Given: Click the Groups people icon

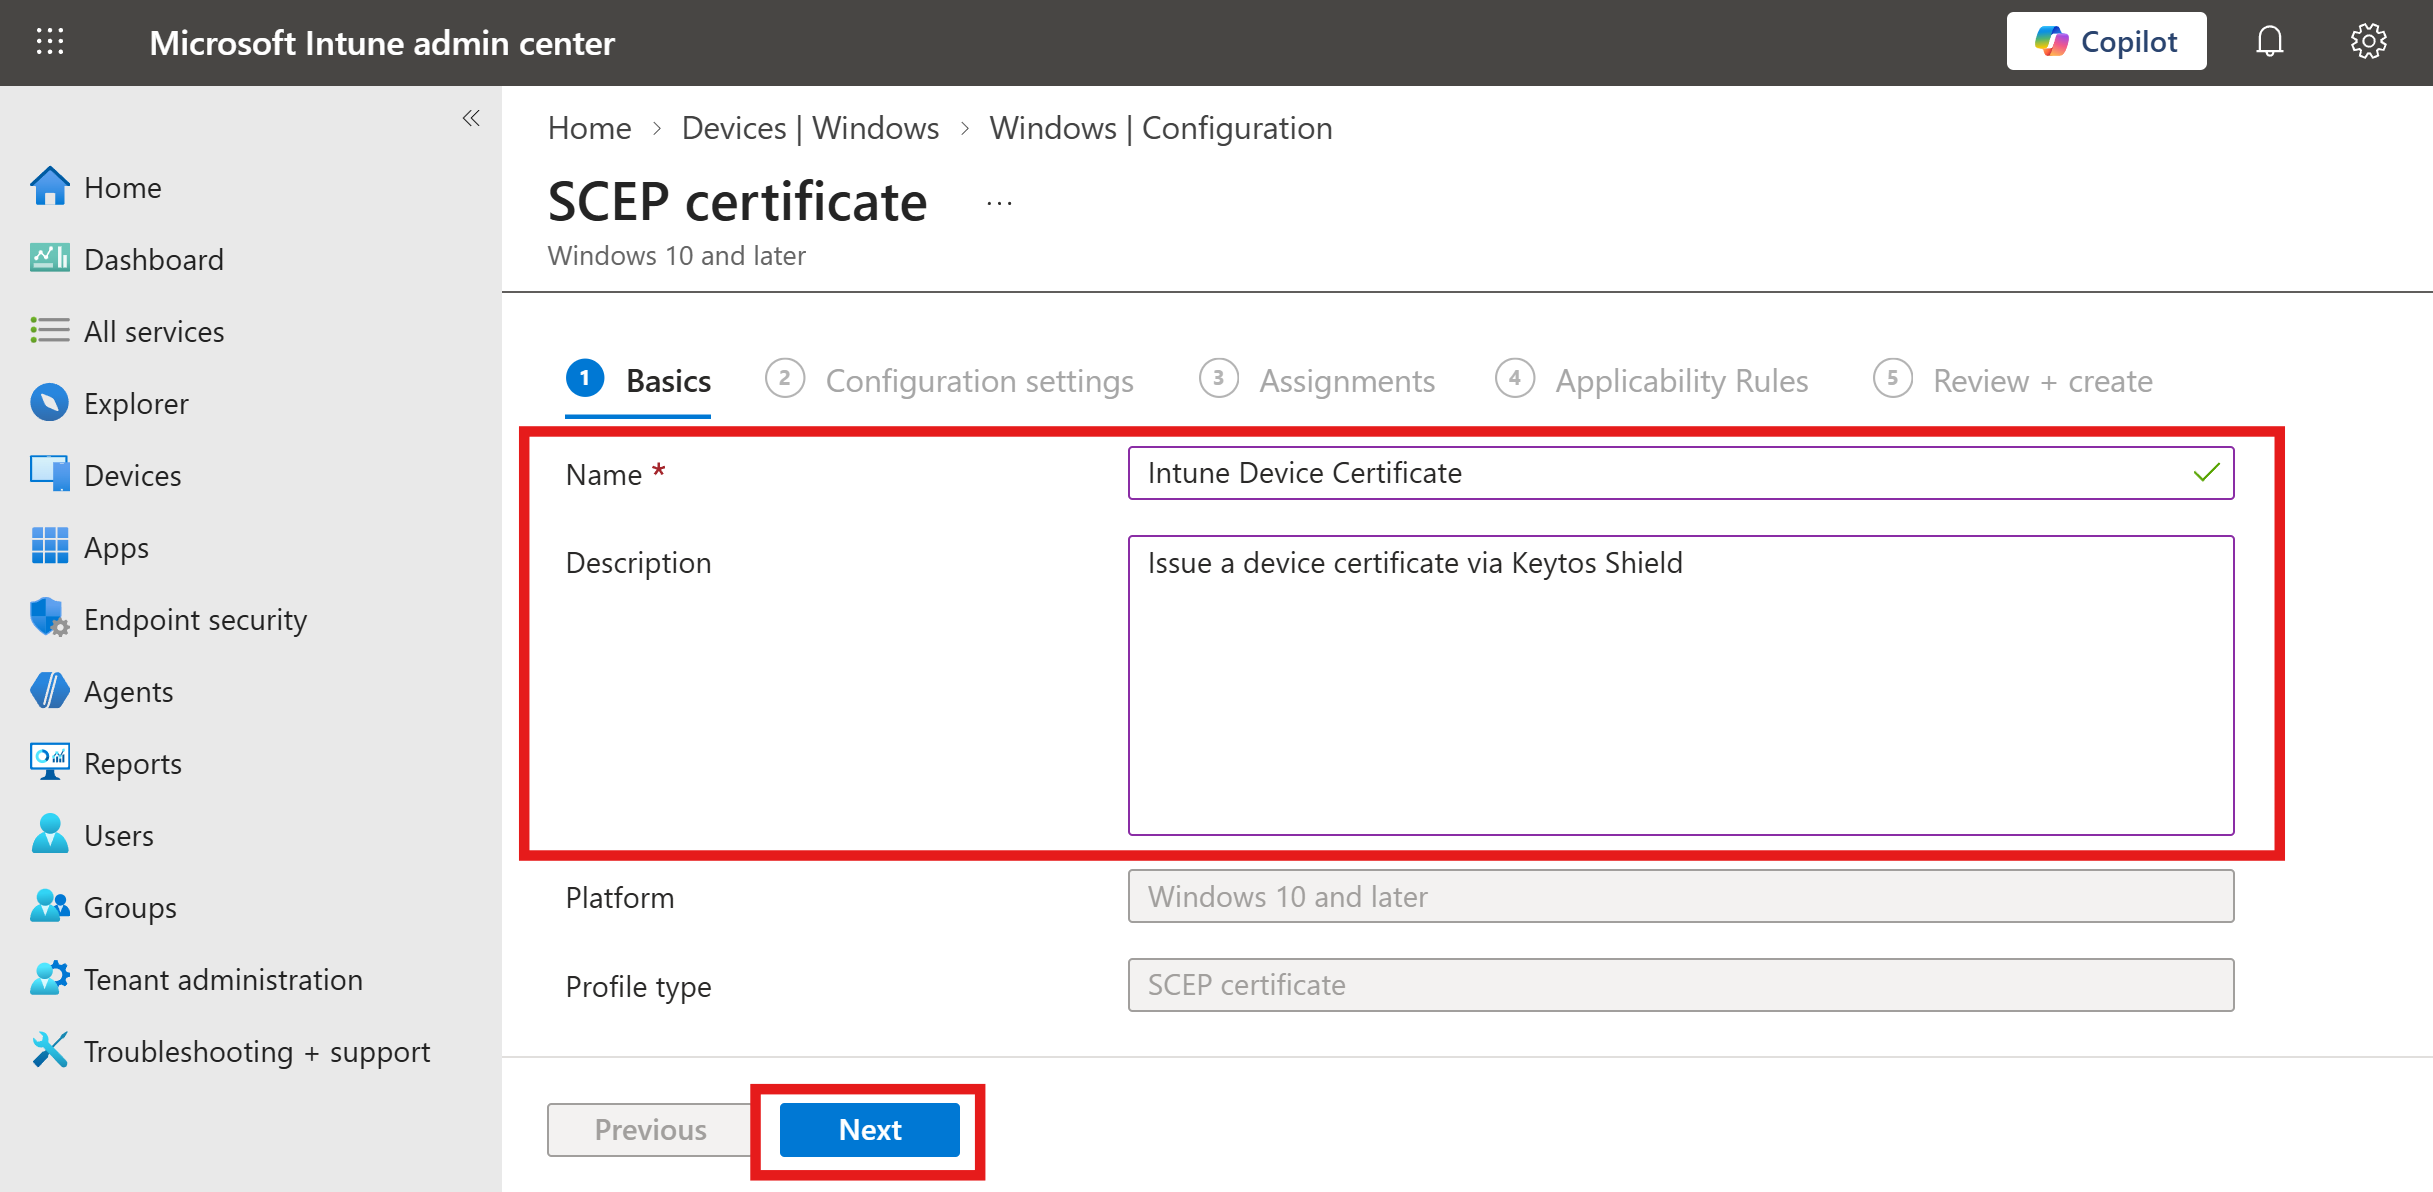Looking at the screenshot, I should tap(49, 906).
